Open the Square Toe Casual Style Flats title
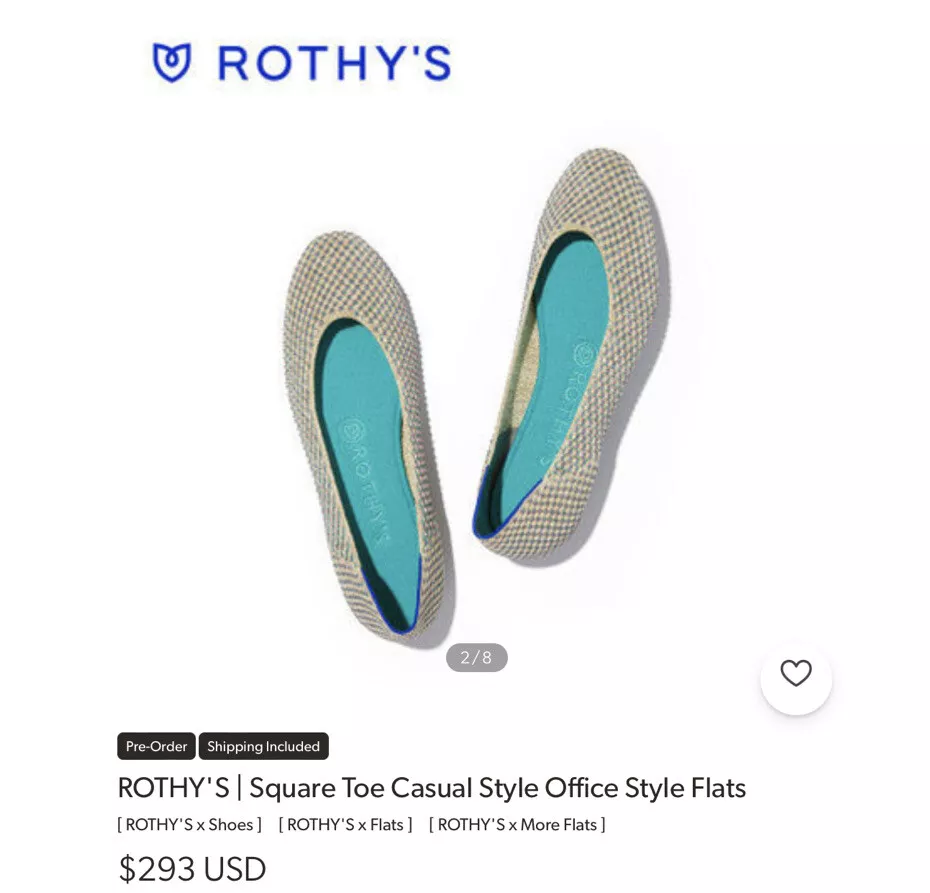The height and width of the screenshot is (893, 930). (432, 788)
